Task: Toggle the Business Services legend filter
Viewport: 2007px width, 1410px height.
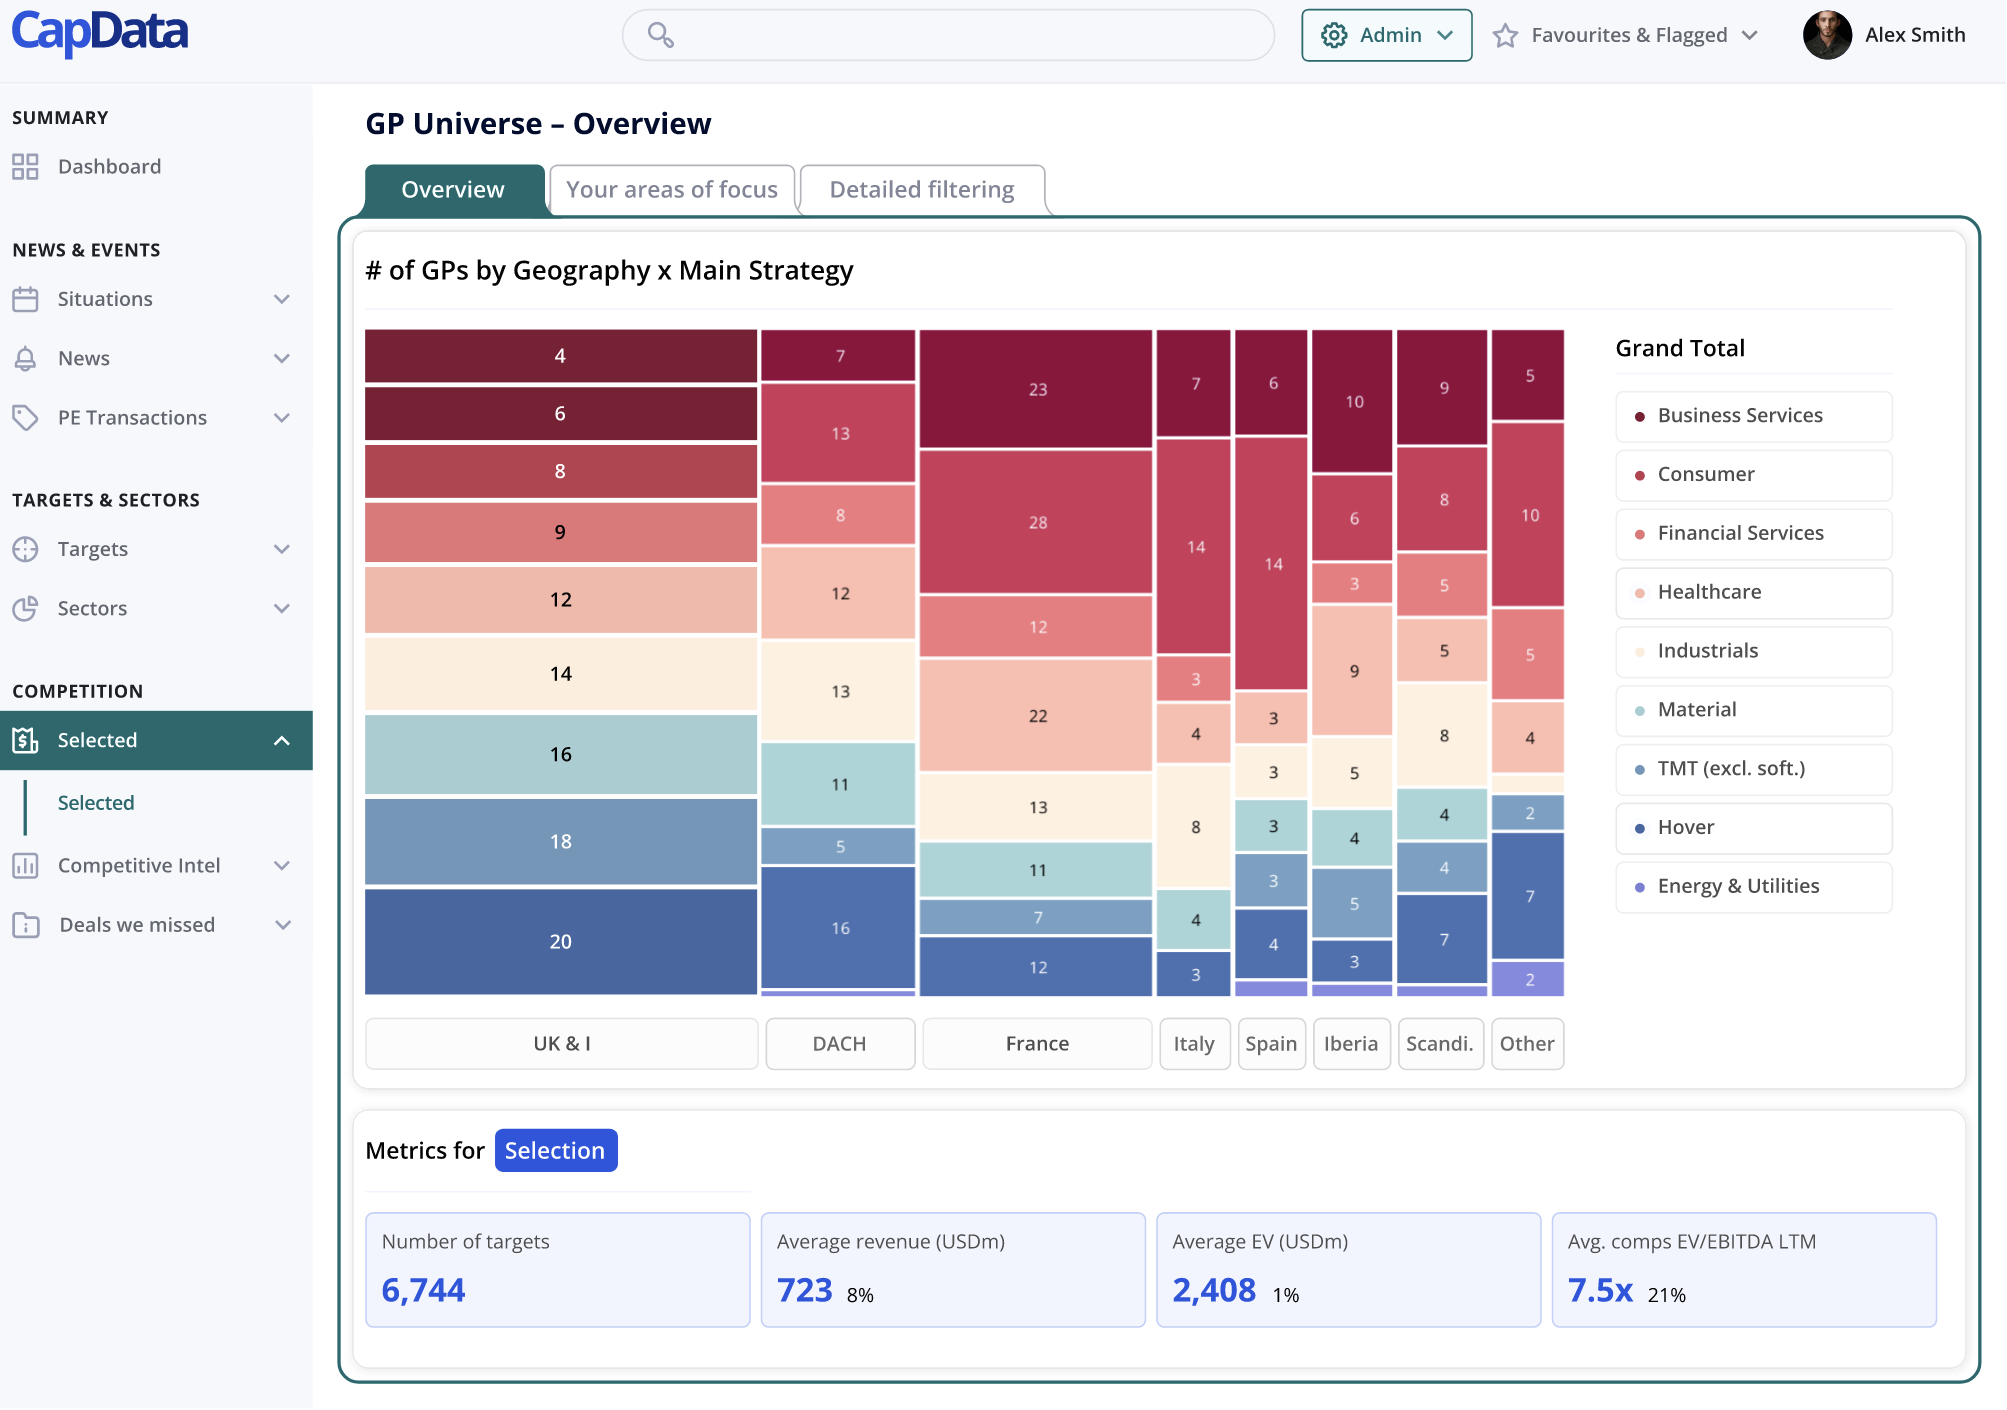Action: pyautogui.click(x=1753, y=416)
